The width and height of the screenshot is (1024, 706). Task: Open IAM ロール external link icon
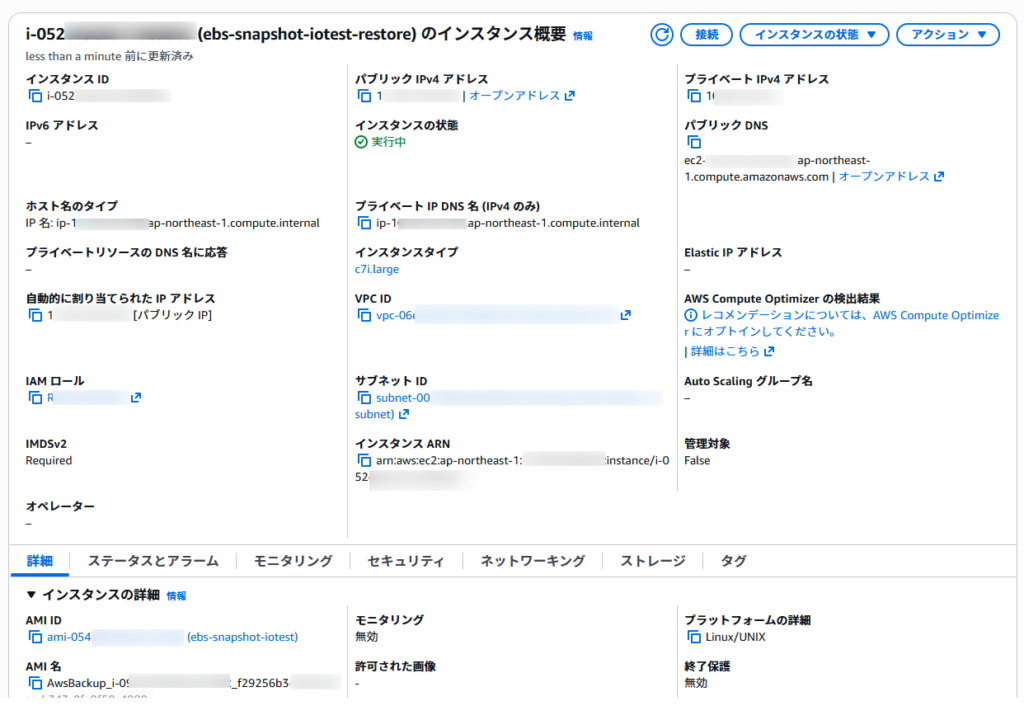(x=136, y=398)
